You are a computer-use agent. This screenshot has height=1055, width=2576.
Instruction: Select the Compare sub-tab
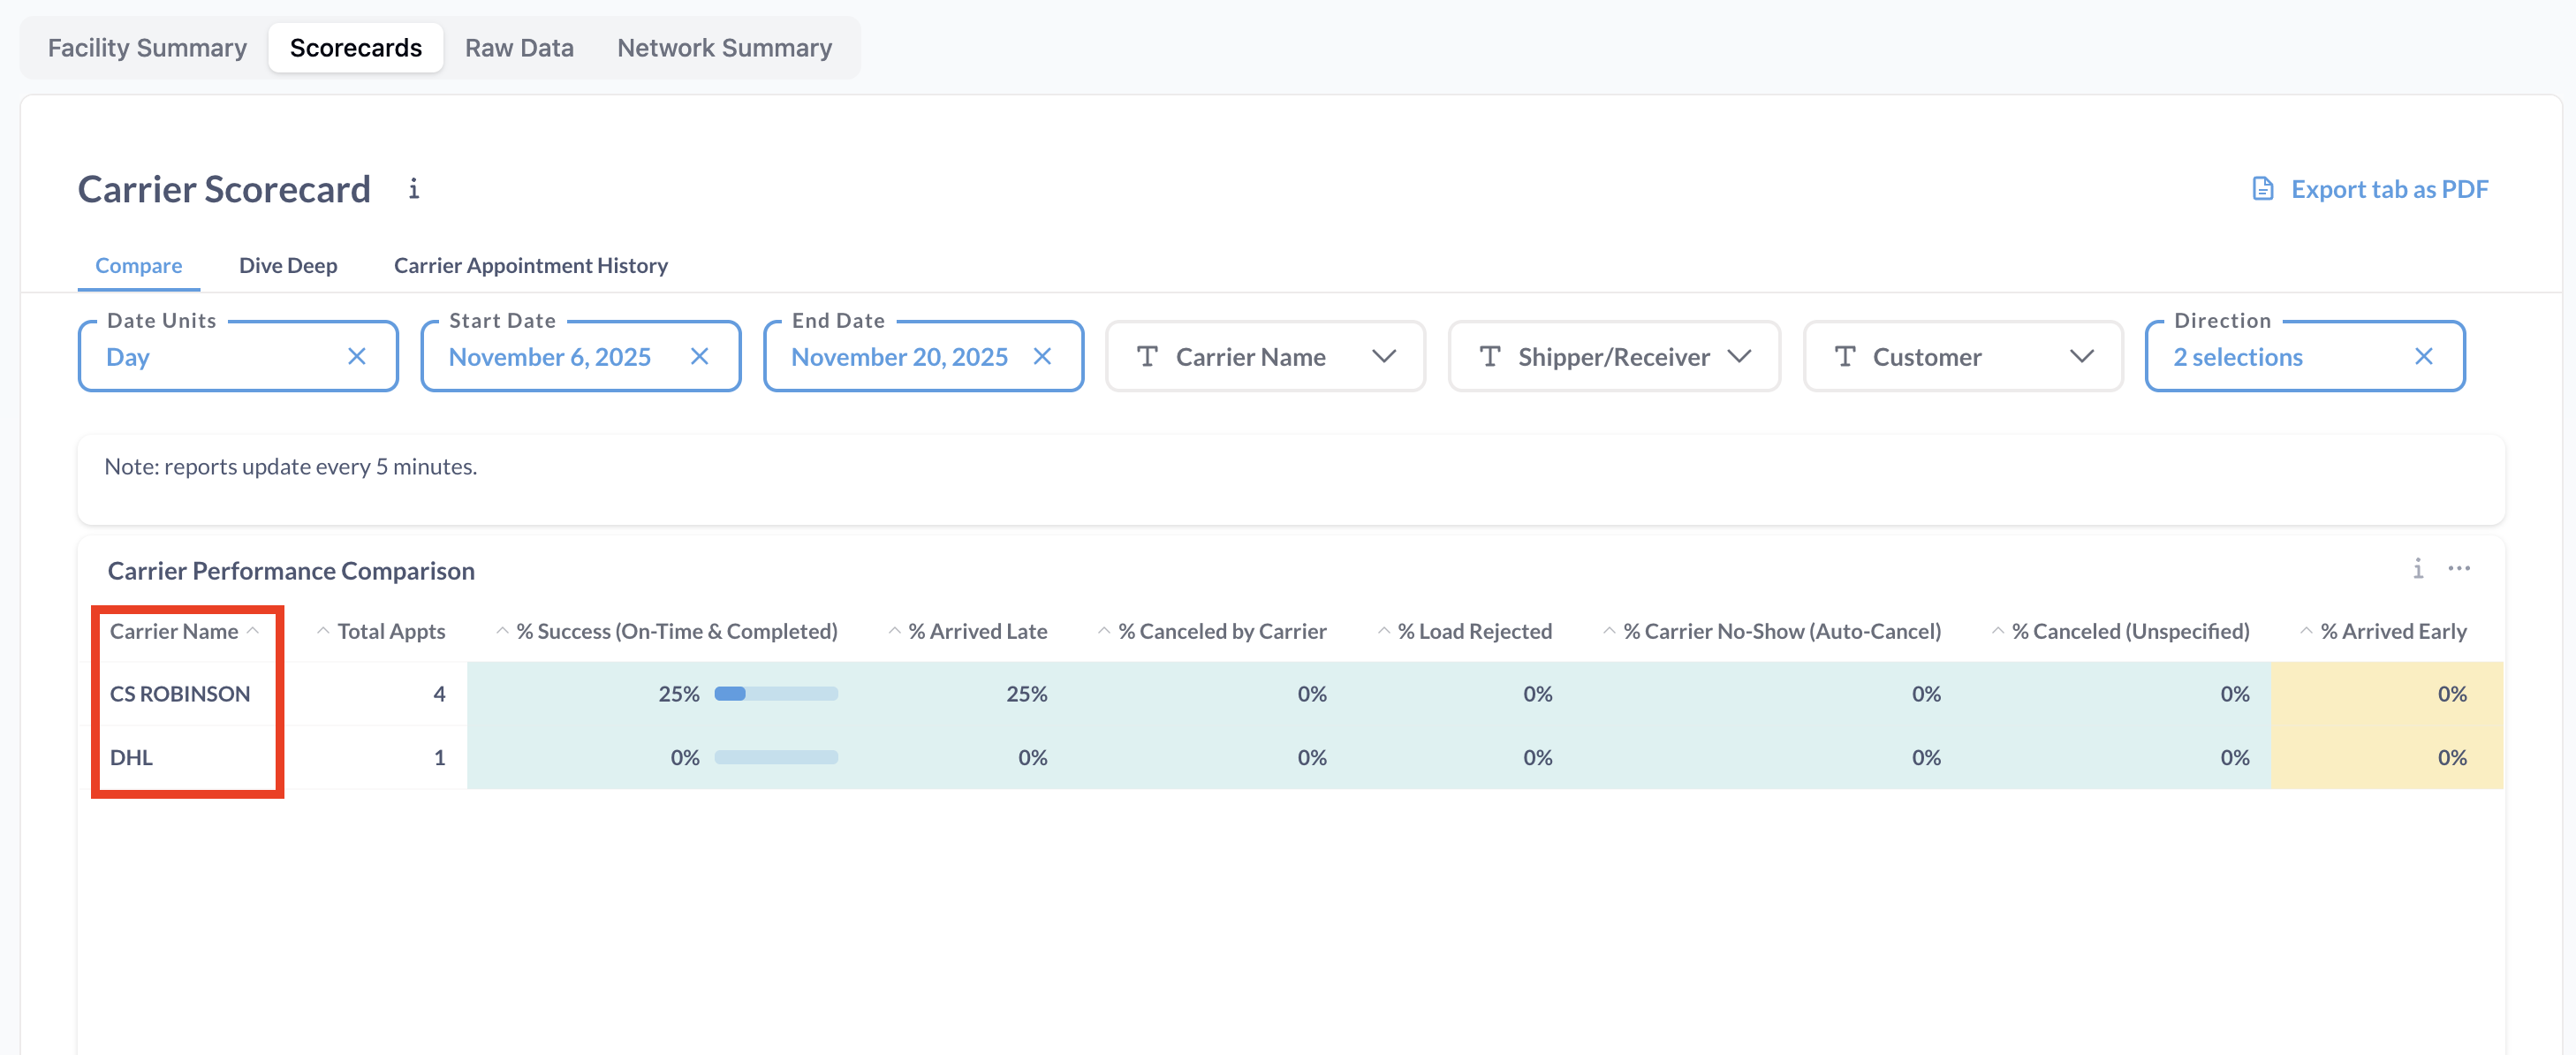click(139, 265)
